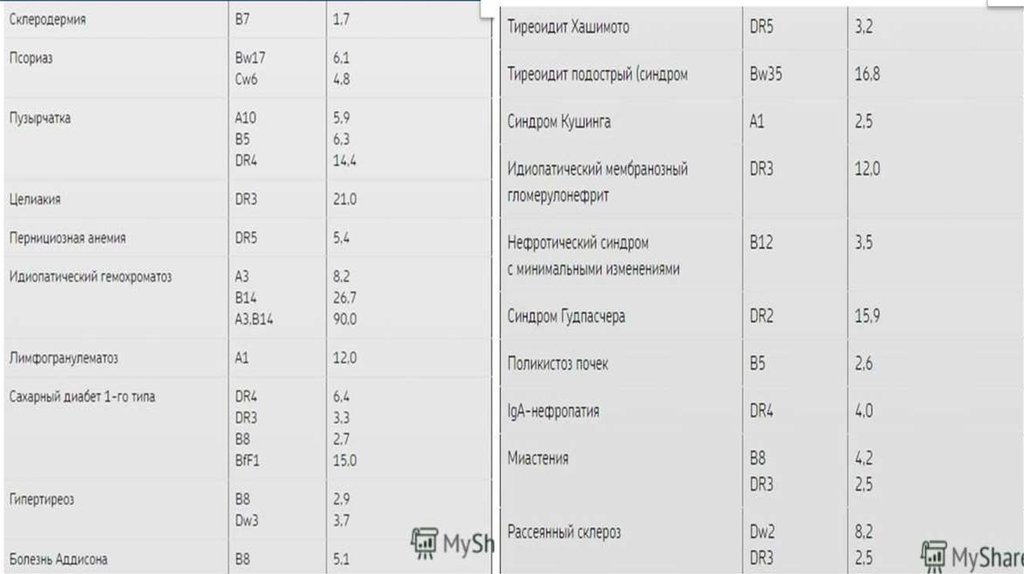Select Идиопатический гемохроматоз row label

click(x=90, y=276)
